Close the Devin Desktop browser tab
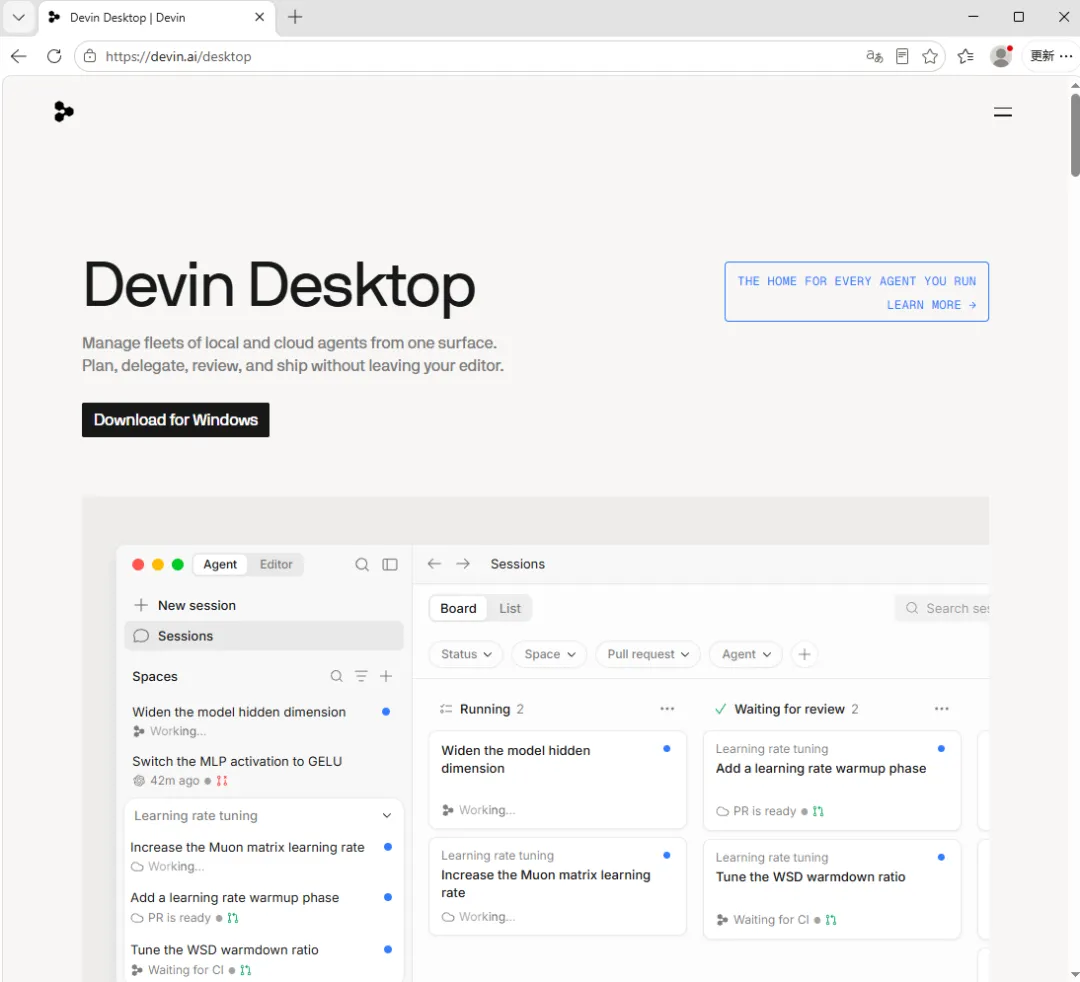The height and width of the screenshot is (982, 1080). point(260,17)
